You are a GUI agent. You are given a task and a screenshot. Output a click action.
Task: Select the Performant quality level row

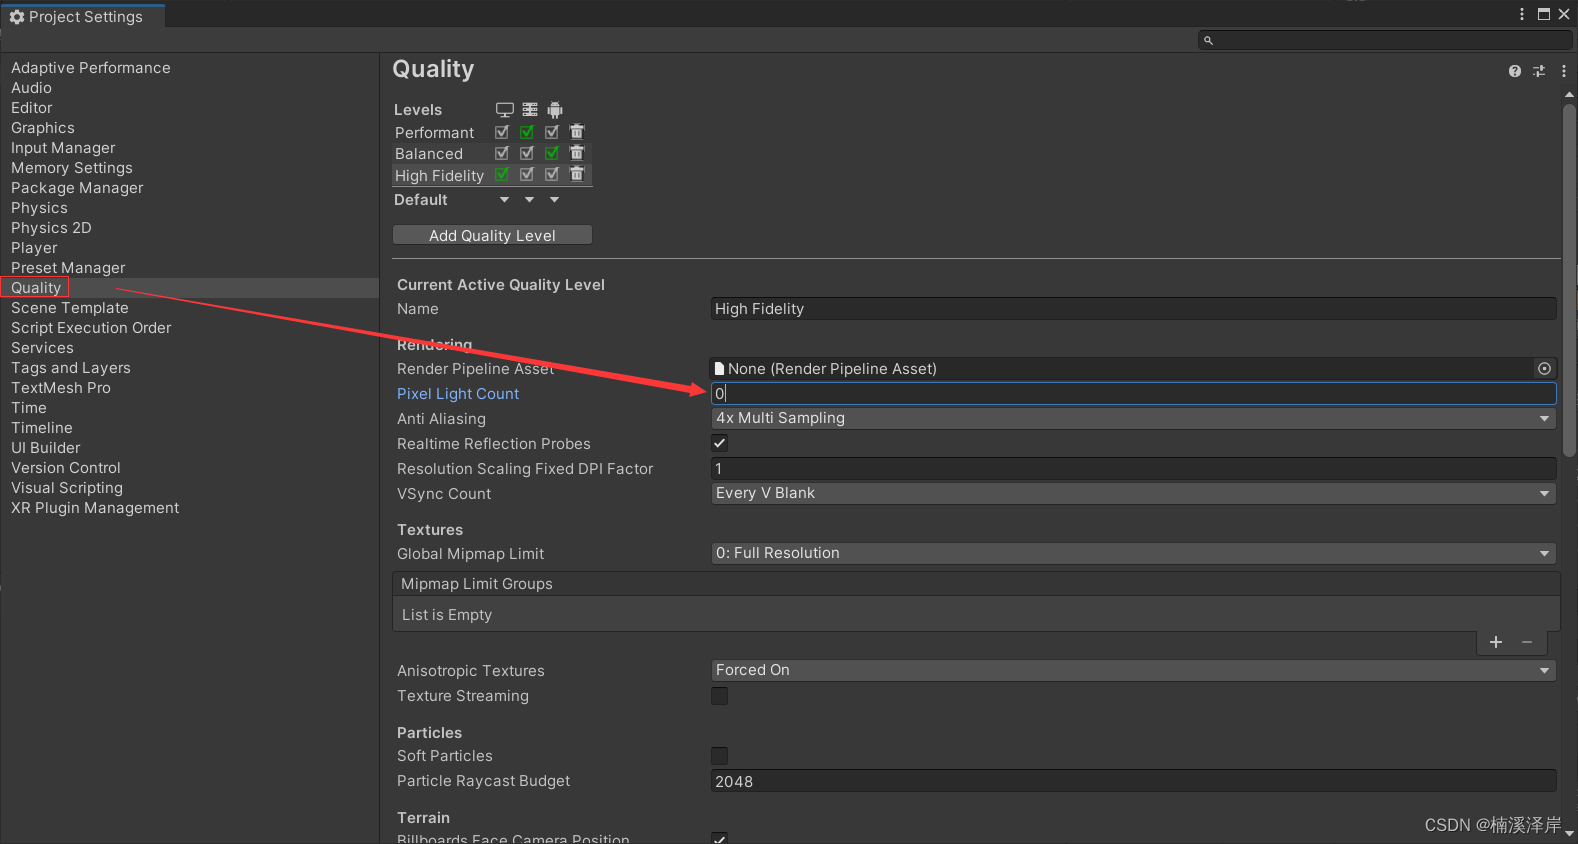435,132
